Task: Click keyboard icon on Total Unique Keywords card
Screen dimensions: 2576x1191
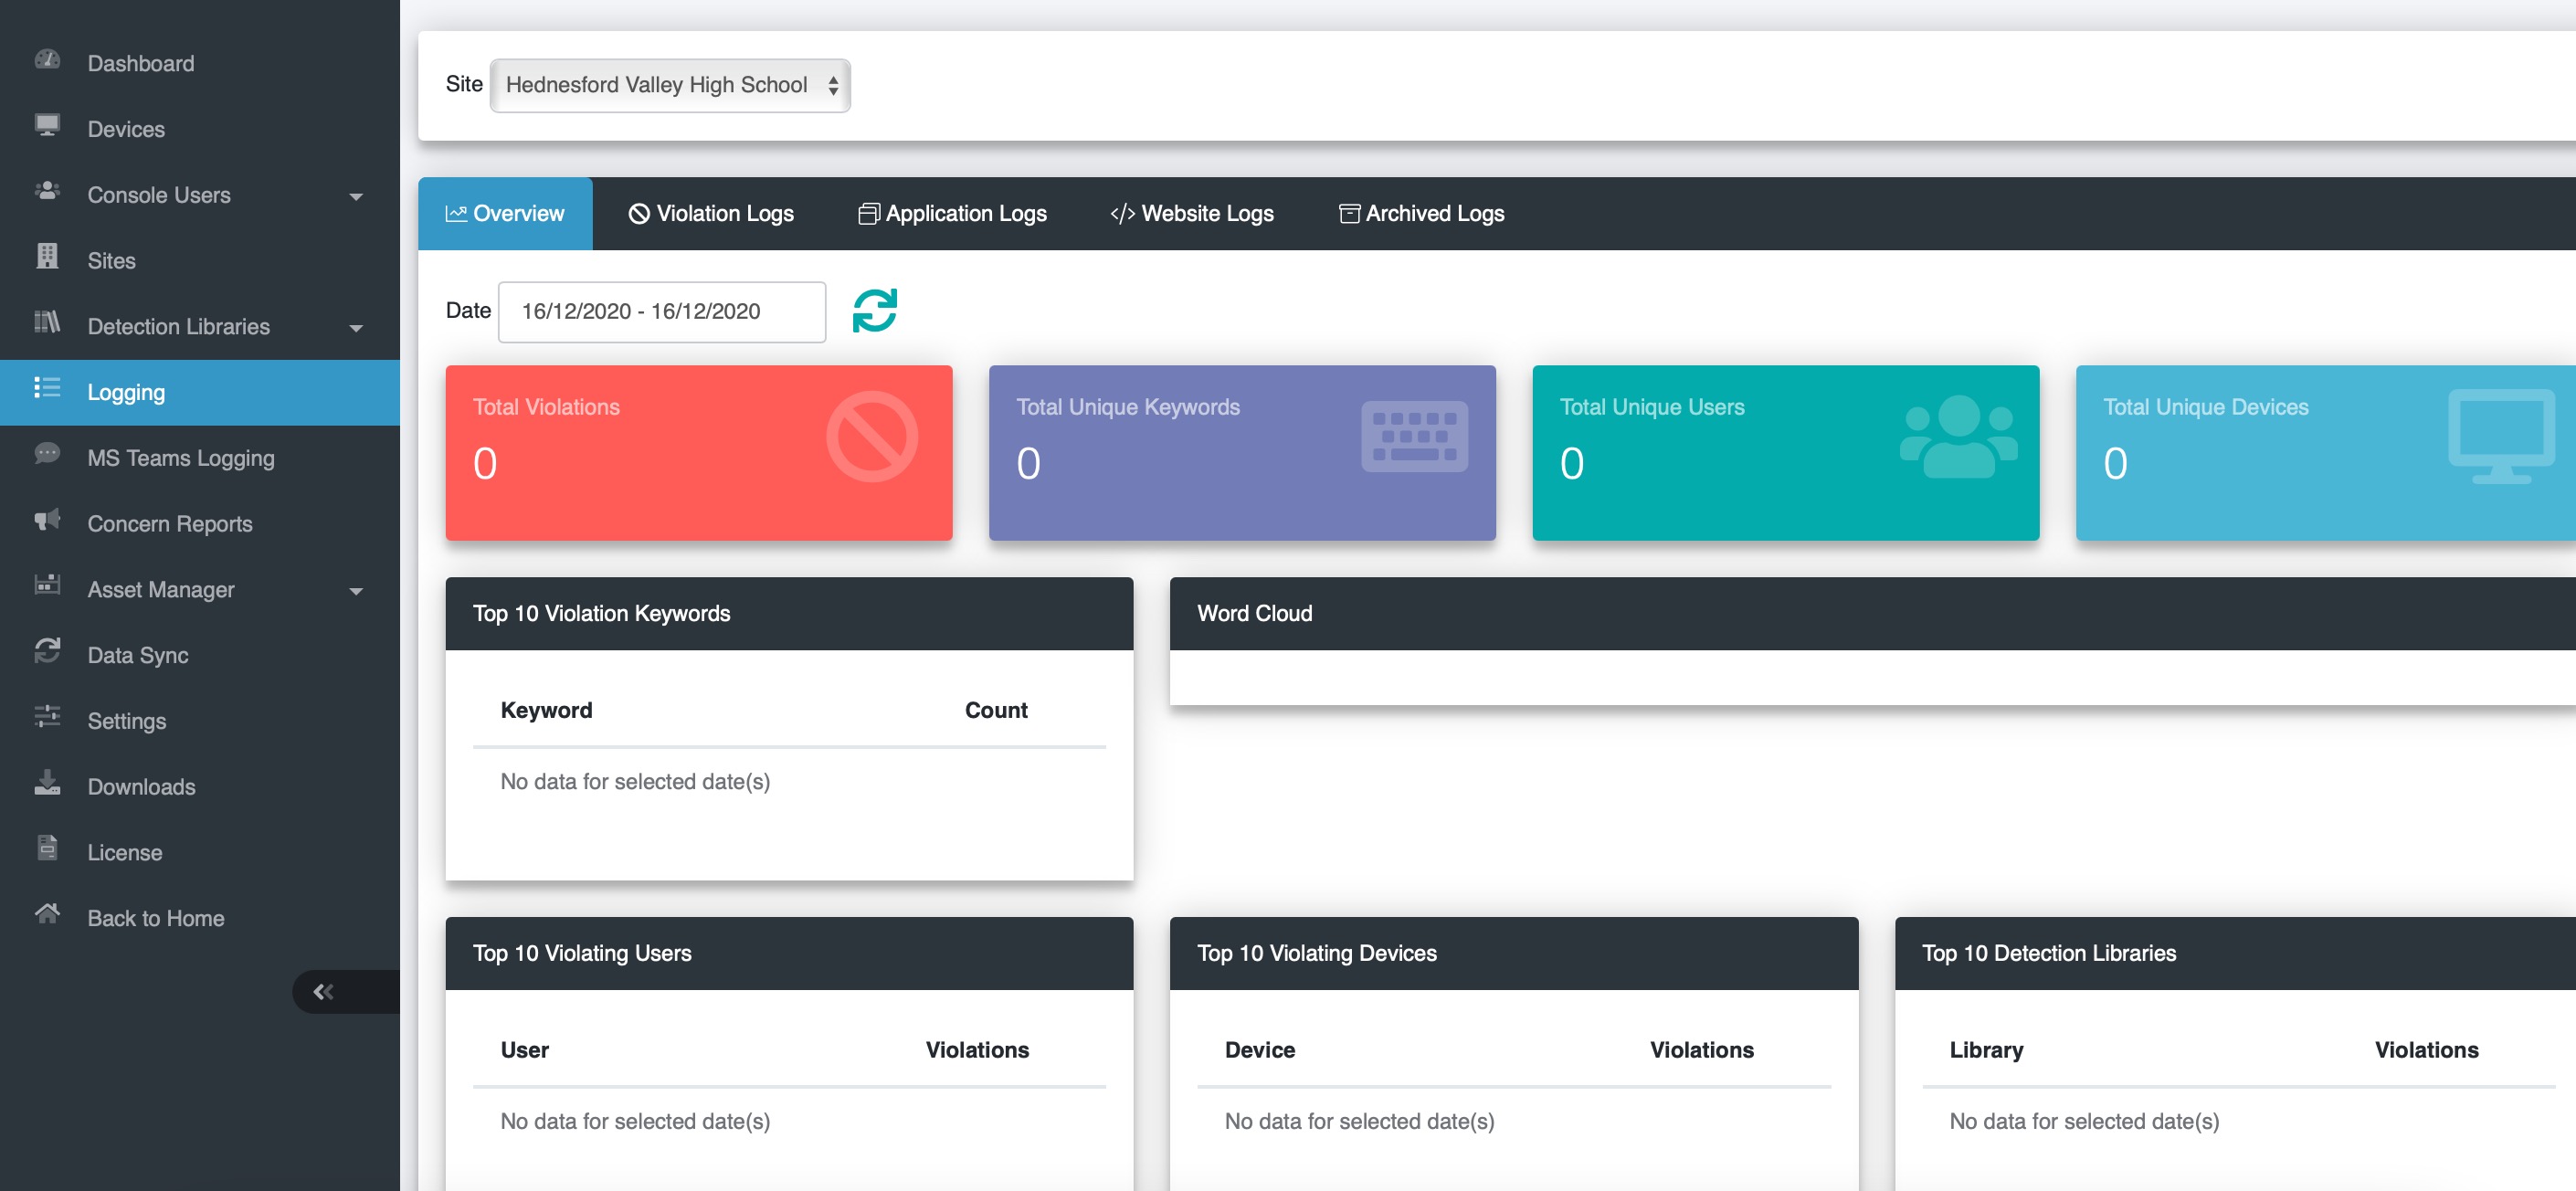Action: tap(1415, 437)
